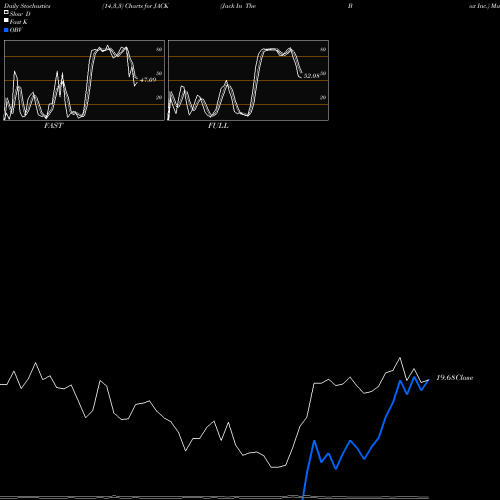Click the 52.08 value in FULL chart
Screen dimensions: 500x500
coord(311,76)
